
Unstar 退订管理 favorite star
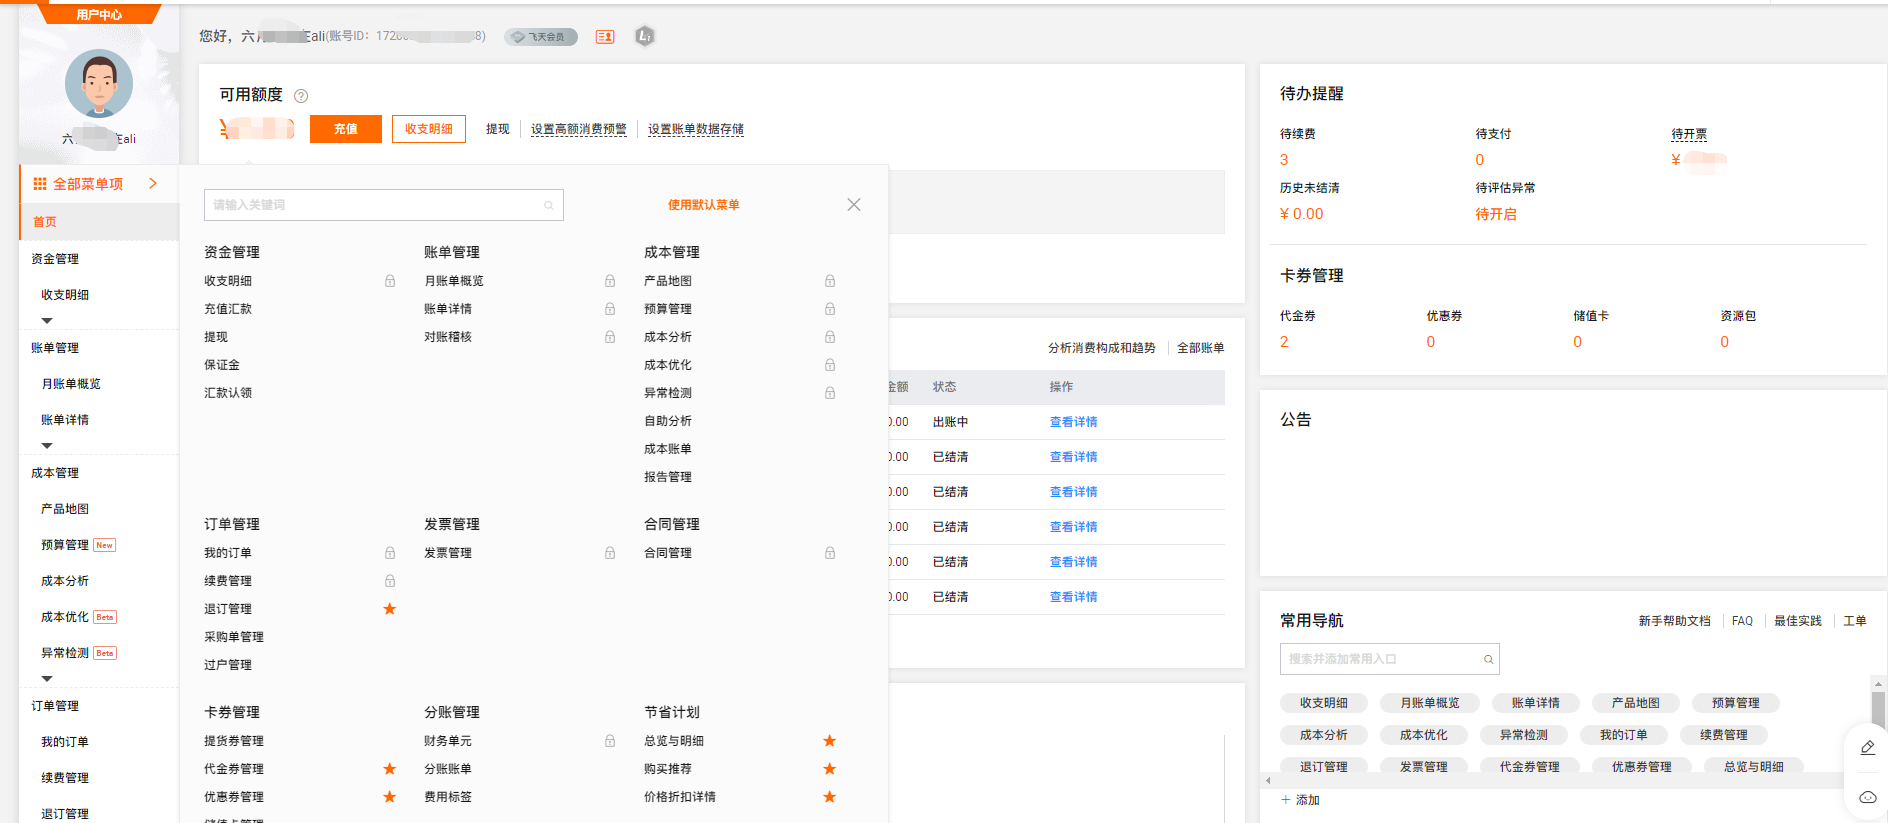coord(390,609)
